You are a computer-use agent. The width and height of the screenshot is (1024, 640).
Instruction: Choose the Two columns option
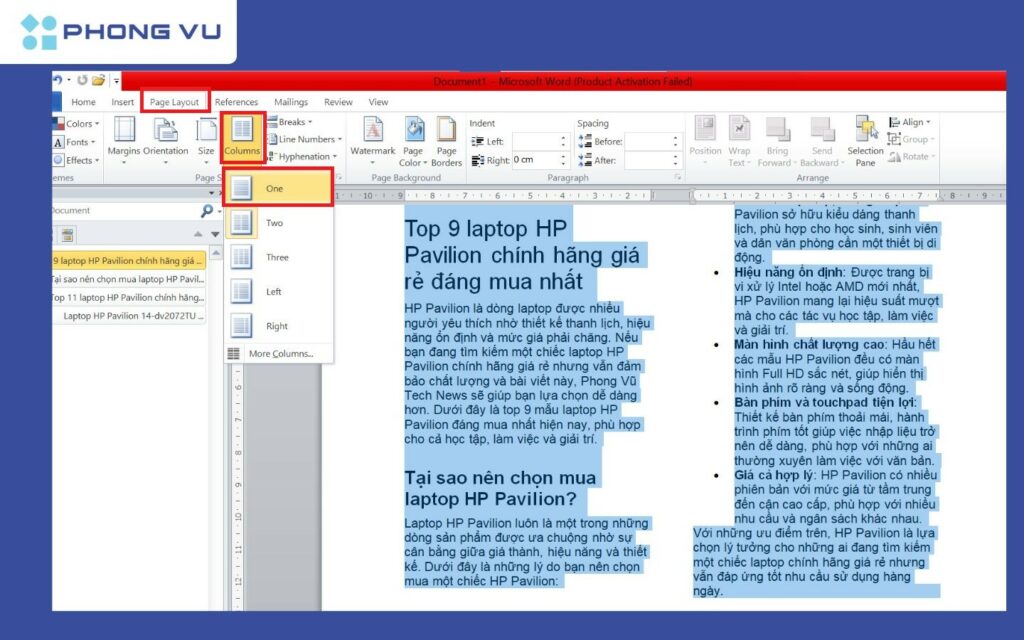pyautogui.click(x=273, y=223)
